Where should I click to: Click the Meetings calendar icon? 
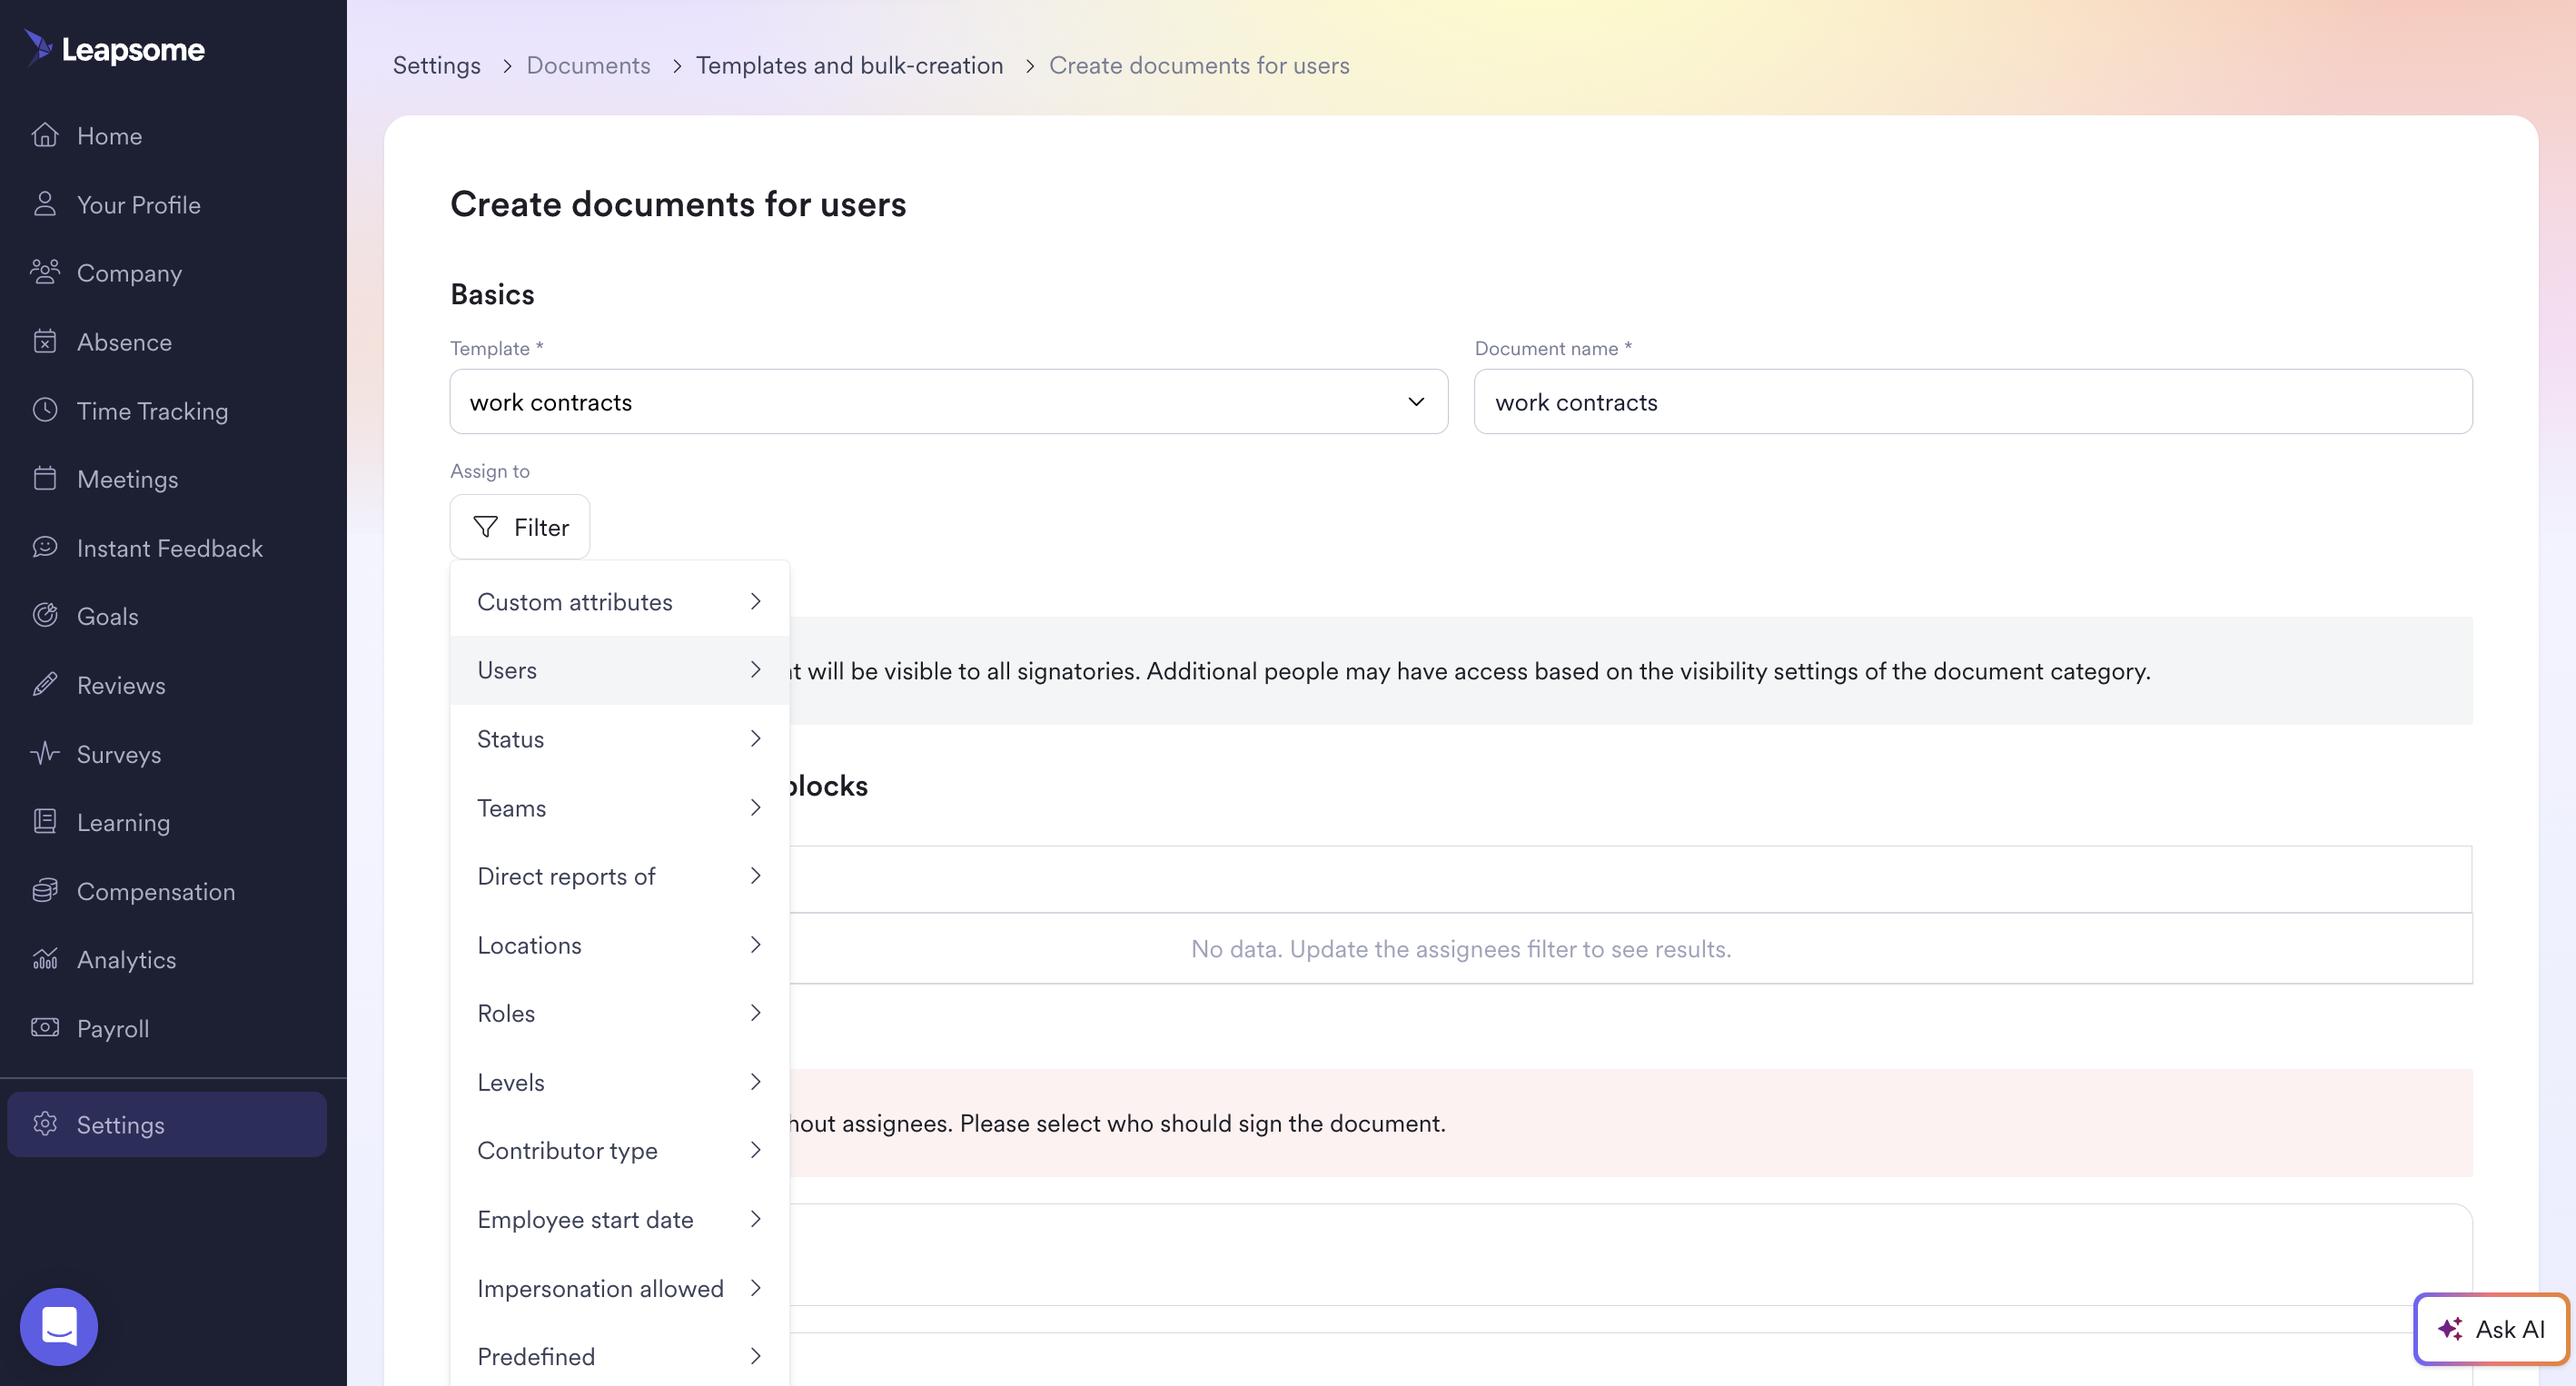pos(45,478)
